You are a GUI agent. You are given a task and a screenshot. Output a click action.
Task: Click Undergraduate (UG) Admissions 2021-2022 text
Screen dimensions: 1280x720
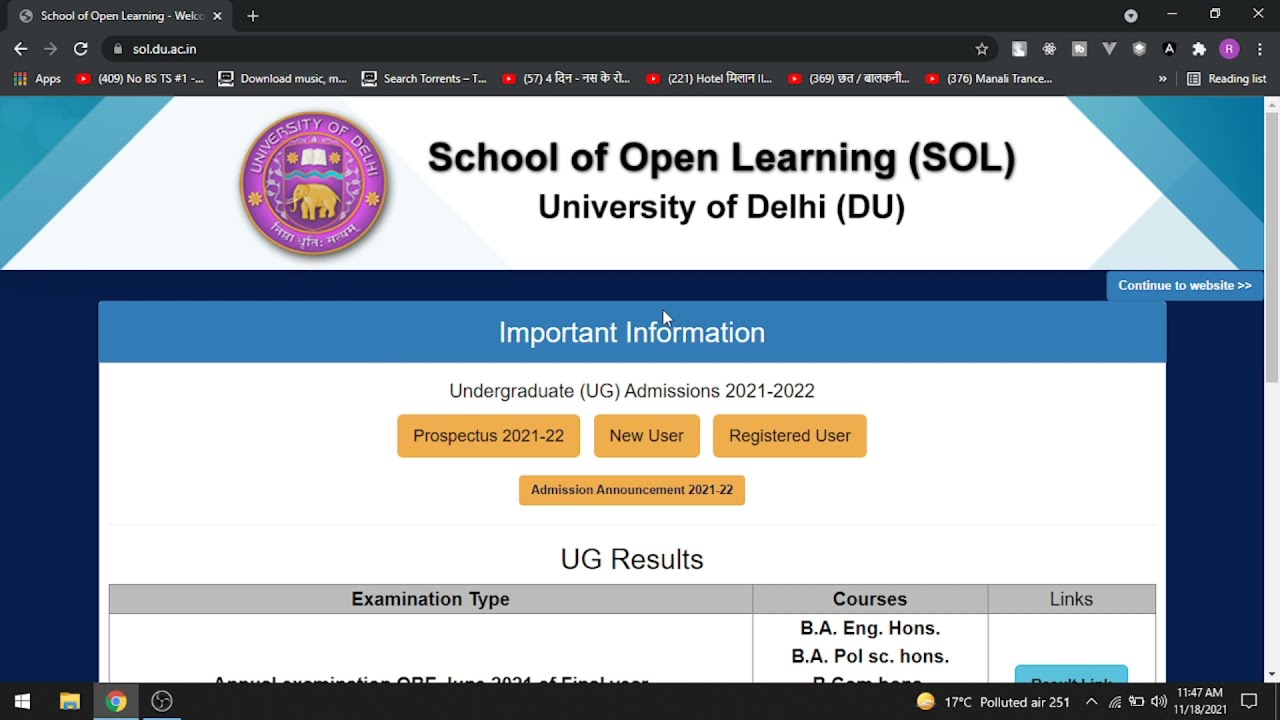[x=632, y=391]
